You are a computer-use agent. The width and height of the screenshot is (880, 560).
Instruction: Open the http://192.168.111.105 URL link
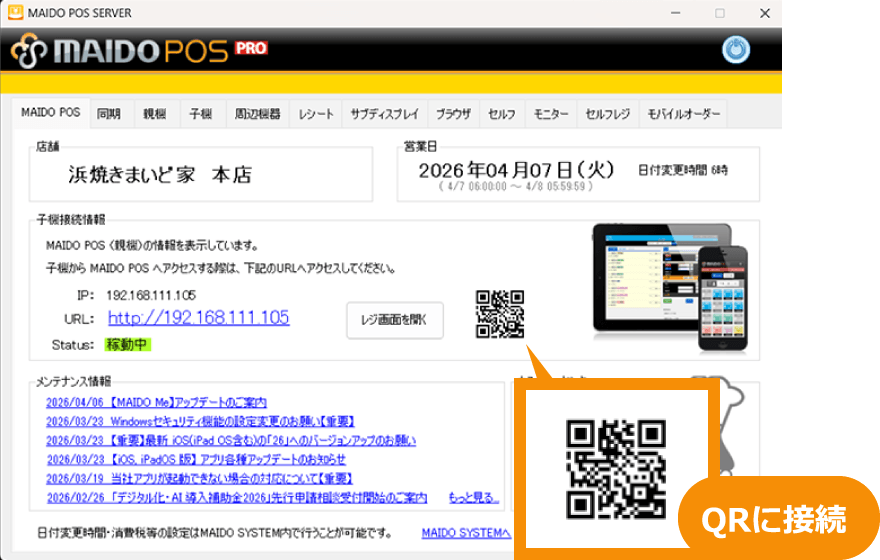point(199,318)
